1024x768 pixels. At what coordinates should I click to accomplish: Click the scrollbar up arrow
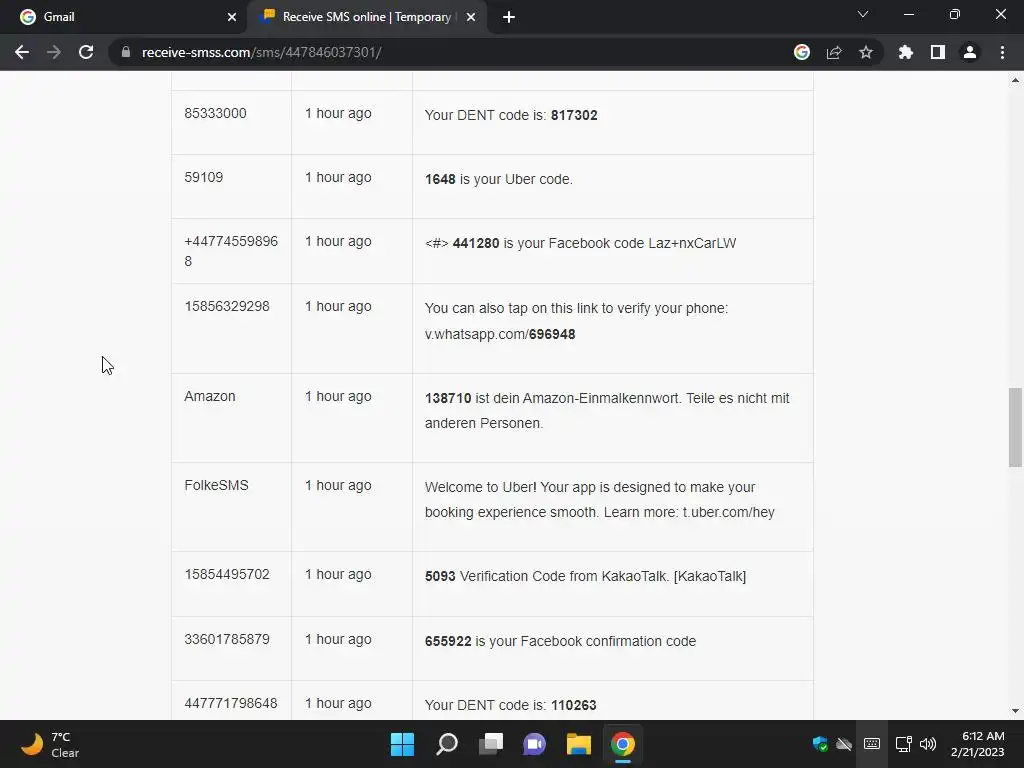(1015, 80)
